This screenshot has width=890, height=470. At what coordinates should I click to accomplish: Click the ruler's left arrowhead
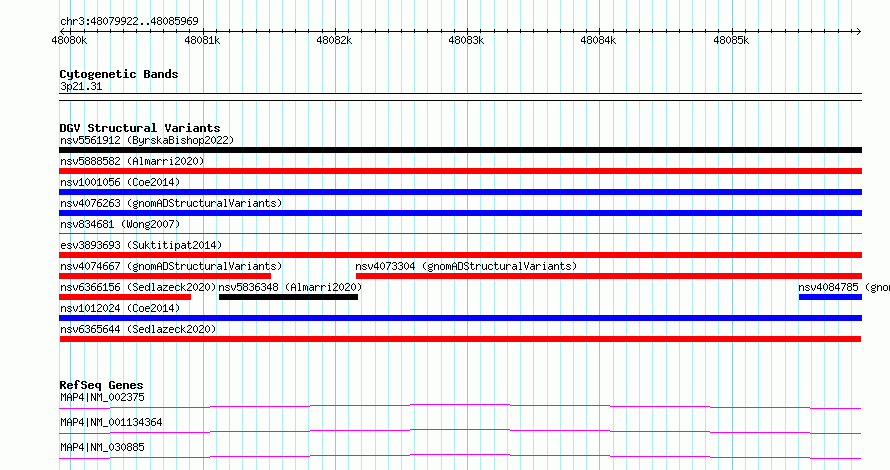pos(63,31)
